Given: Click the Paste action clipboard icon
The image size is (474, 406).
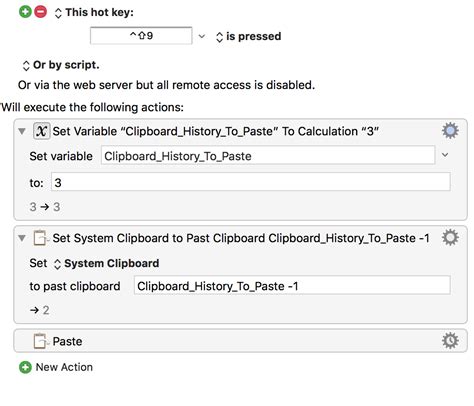Looking at the screenshot, I should coord(40,341).
